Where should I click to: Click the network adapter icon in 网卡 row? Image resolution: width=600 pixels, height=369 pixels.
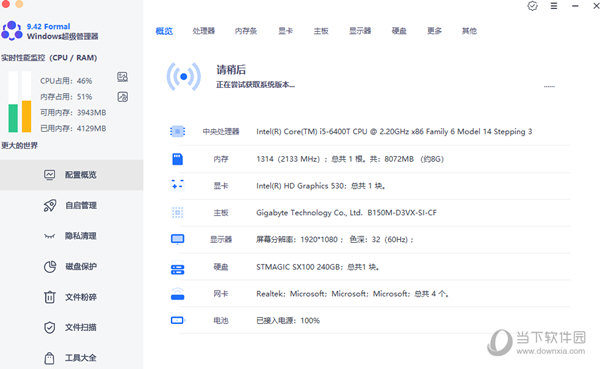(x=178, y=294)
